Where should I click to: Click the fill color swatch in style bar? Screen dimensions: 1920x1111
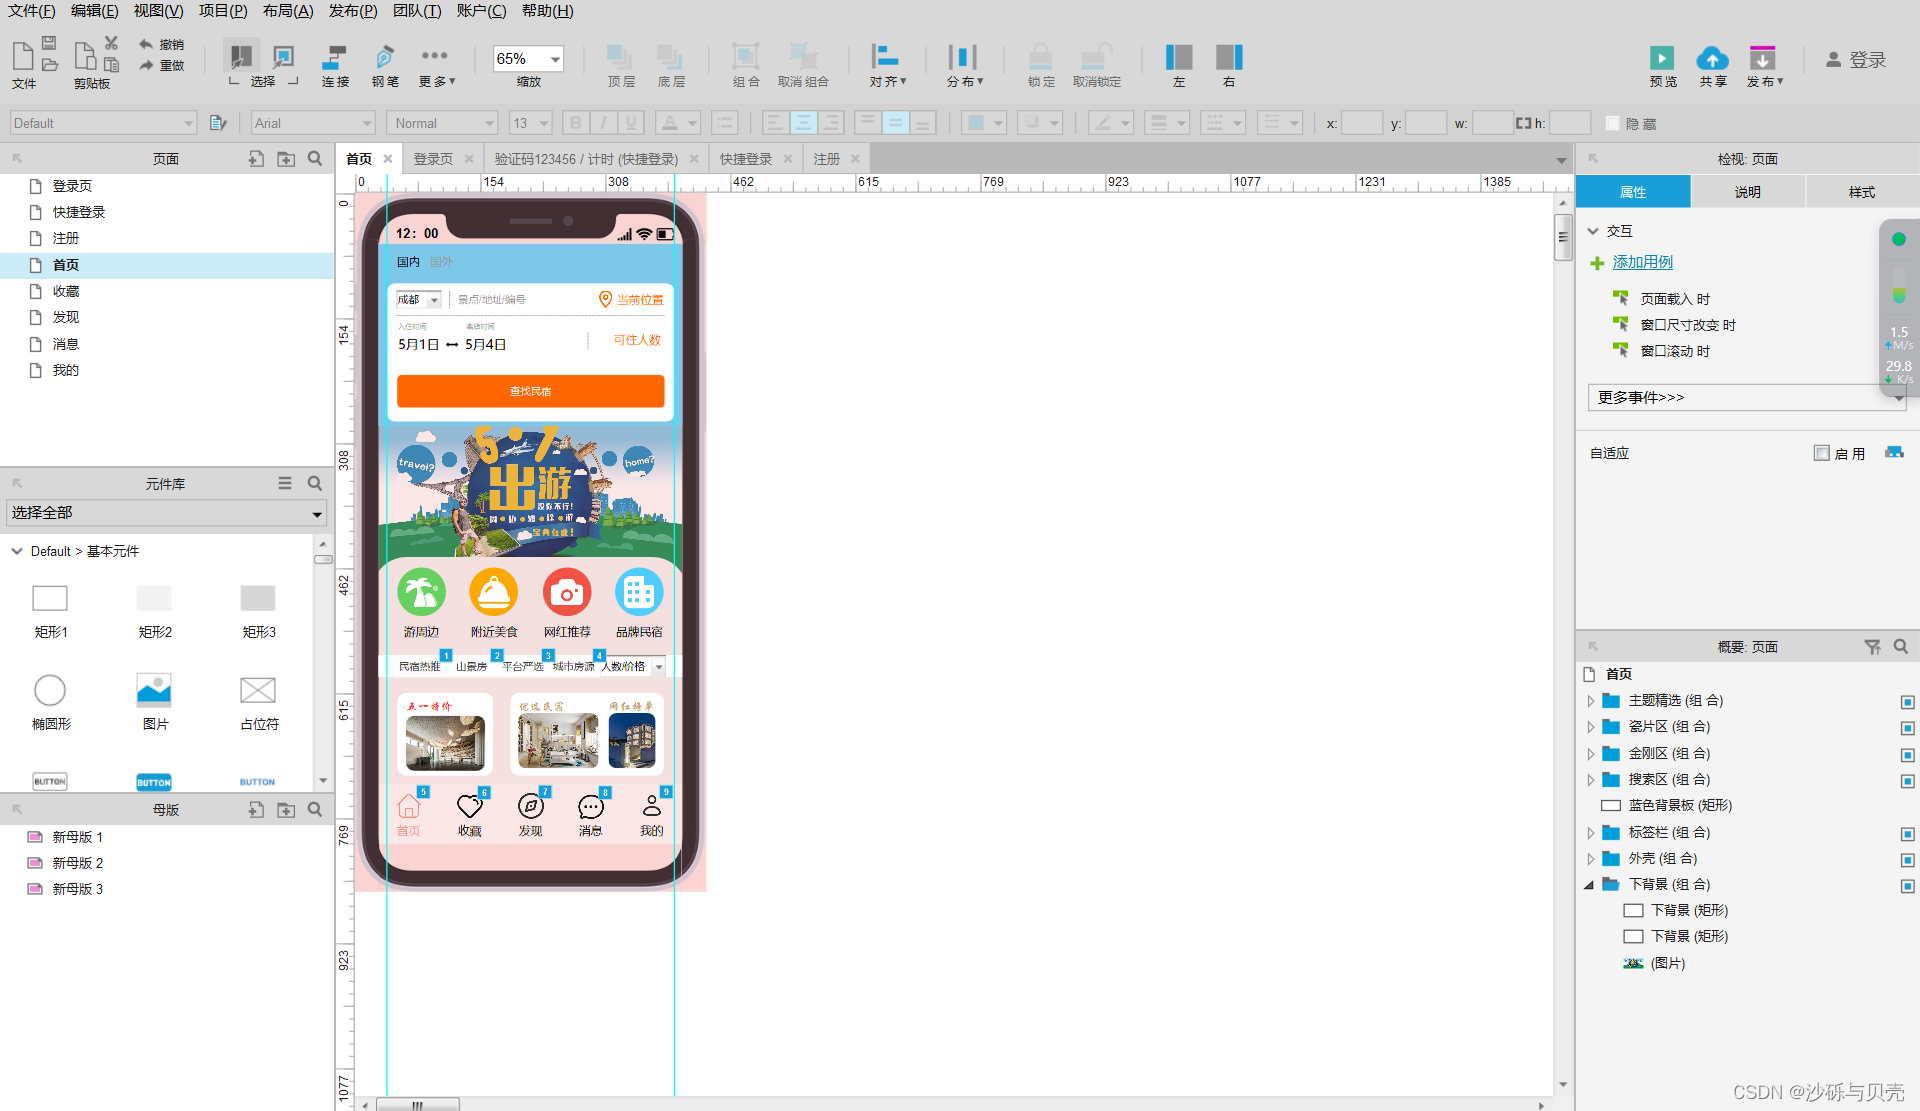975,123
